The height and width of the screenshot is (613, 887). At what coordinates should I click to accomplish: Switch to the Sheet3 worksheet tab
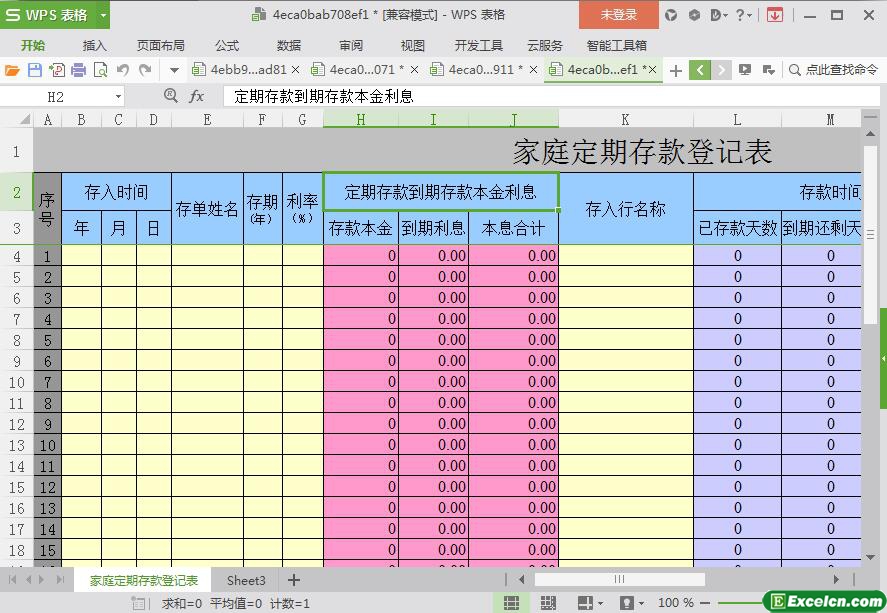[x=246, y=580]
